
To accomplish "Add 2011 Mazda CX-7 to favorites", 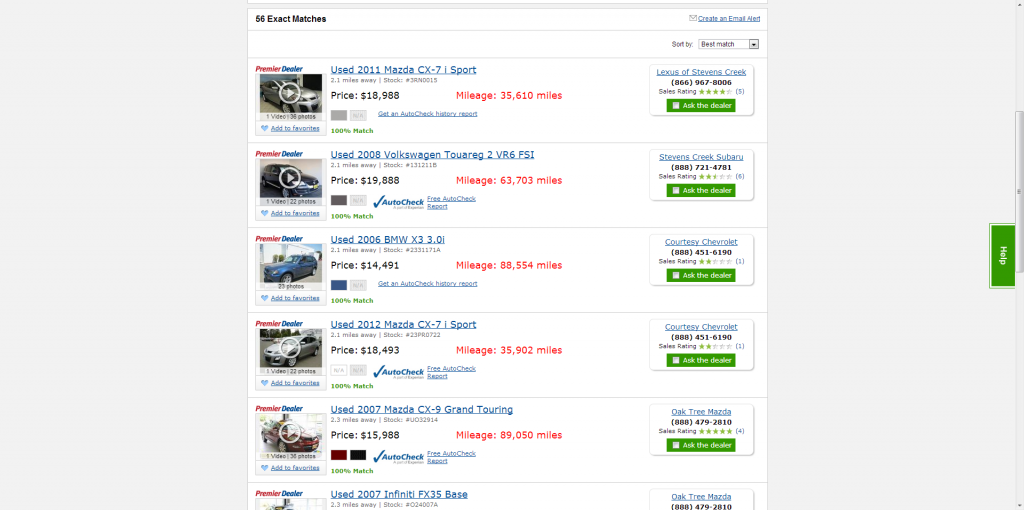I will tap(295, 128).
